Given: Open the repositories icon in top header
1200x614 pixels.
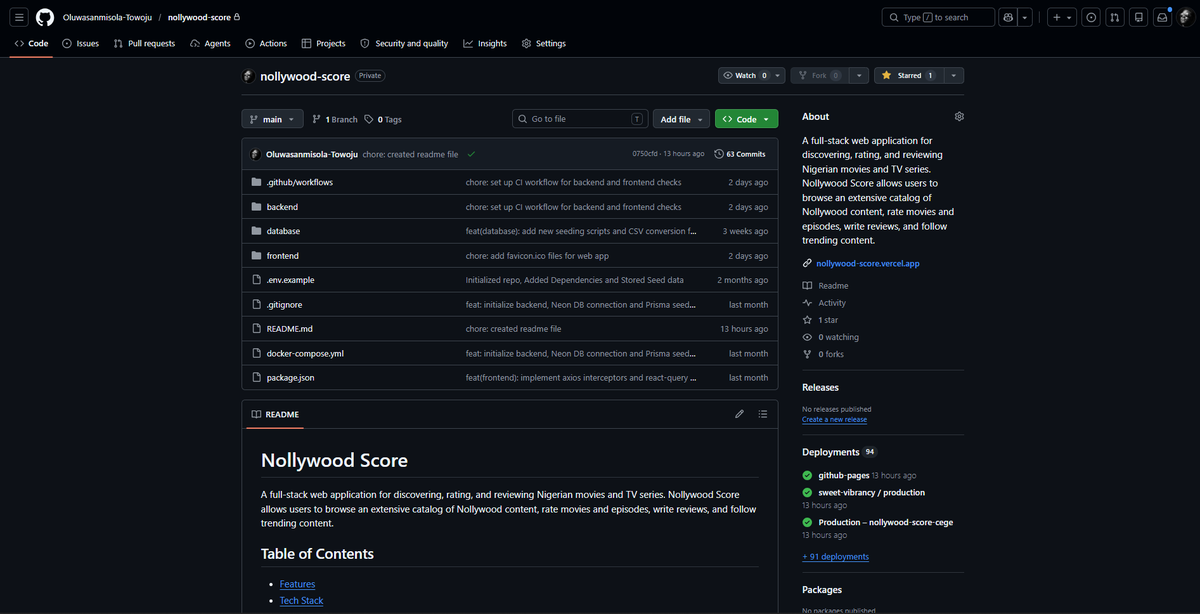Looking at the screenshot, I should coord(1138,17).
